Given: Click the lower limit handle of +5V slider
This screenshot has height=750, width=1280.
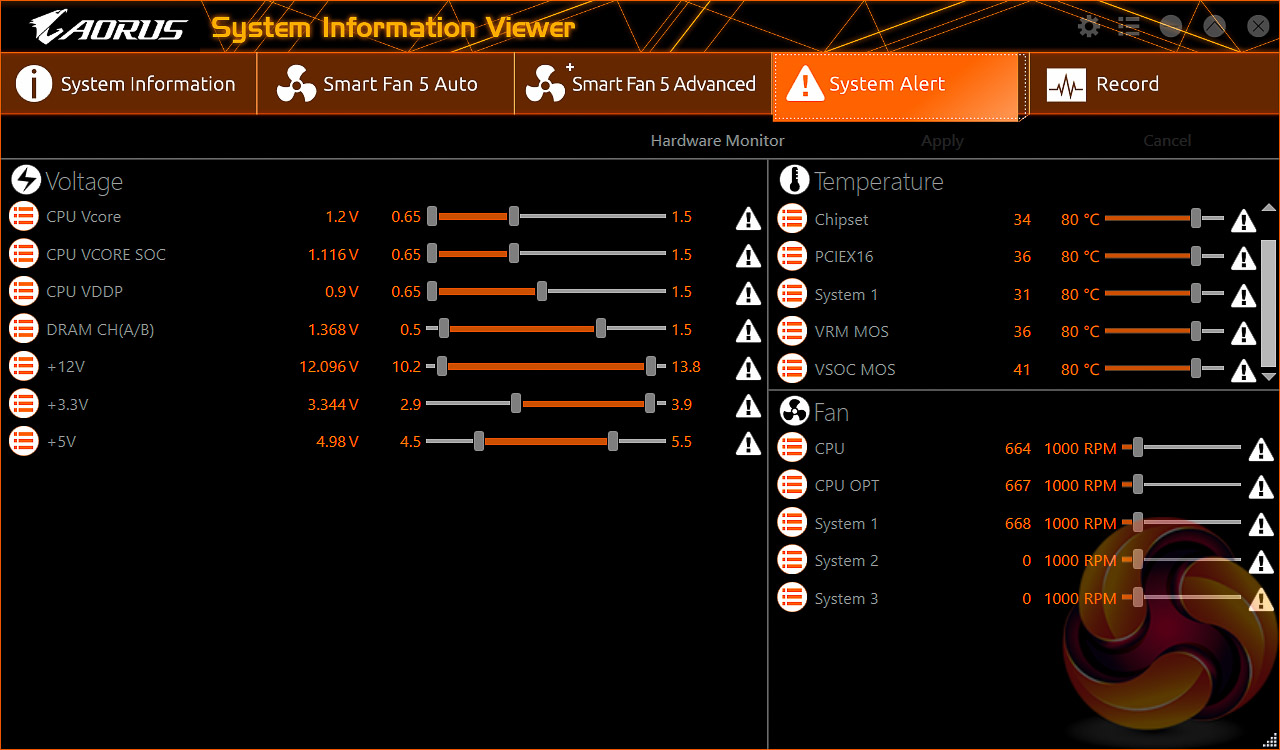Looking at the screenshot, I should 479,442.
